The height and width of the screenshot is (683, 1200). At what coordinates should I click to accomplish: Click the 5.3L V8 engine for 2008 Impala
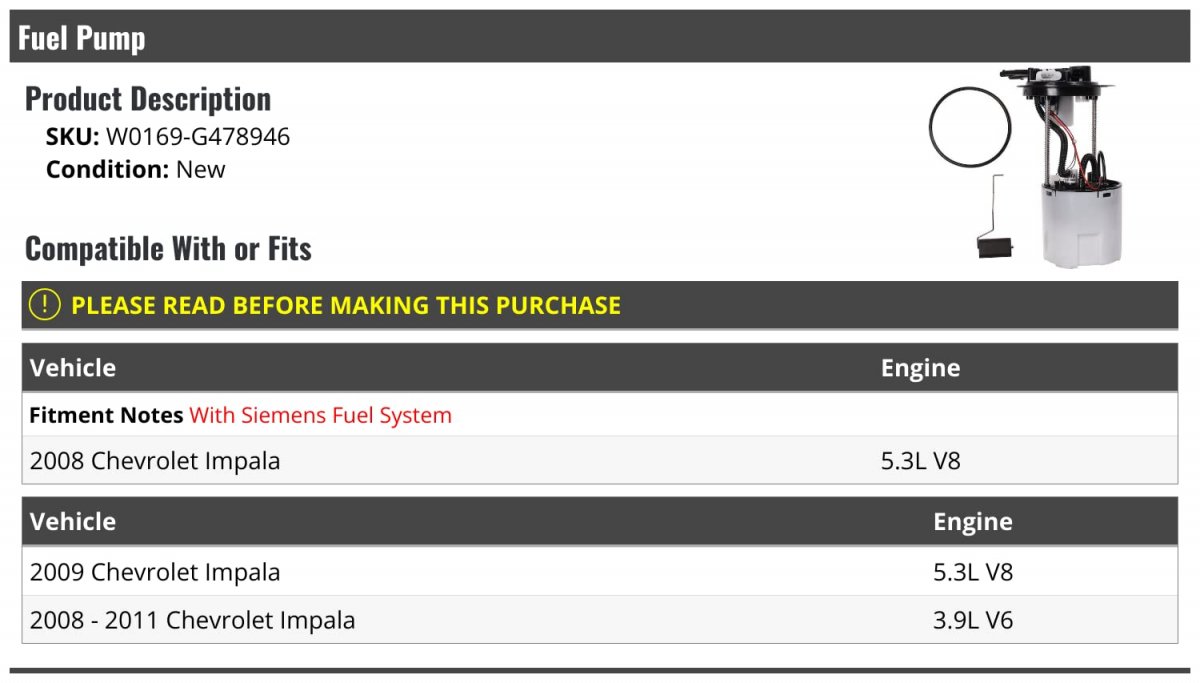(x=920, y=461)
